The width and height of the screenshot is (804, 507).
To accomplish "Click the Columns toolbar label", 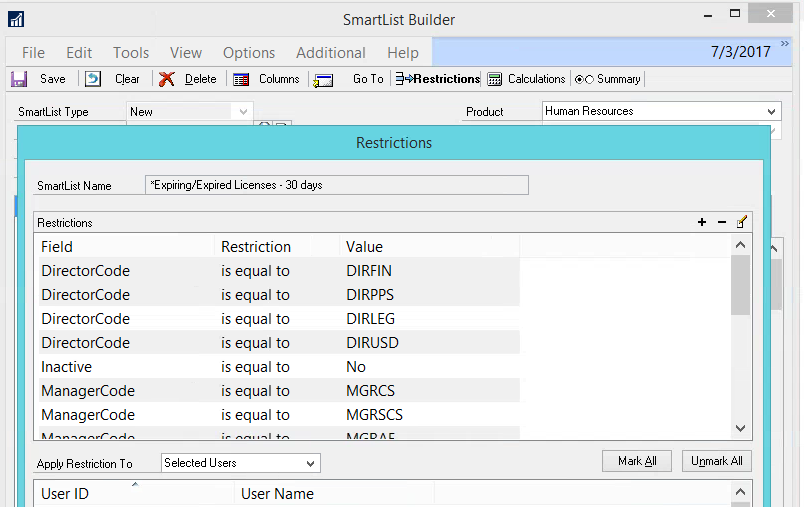I will coord(279,79).
